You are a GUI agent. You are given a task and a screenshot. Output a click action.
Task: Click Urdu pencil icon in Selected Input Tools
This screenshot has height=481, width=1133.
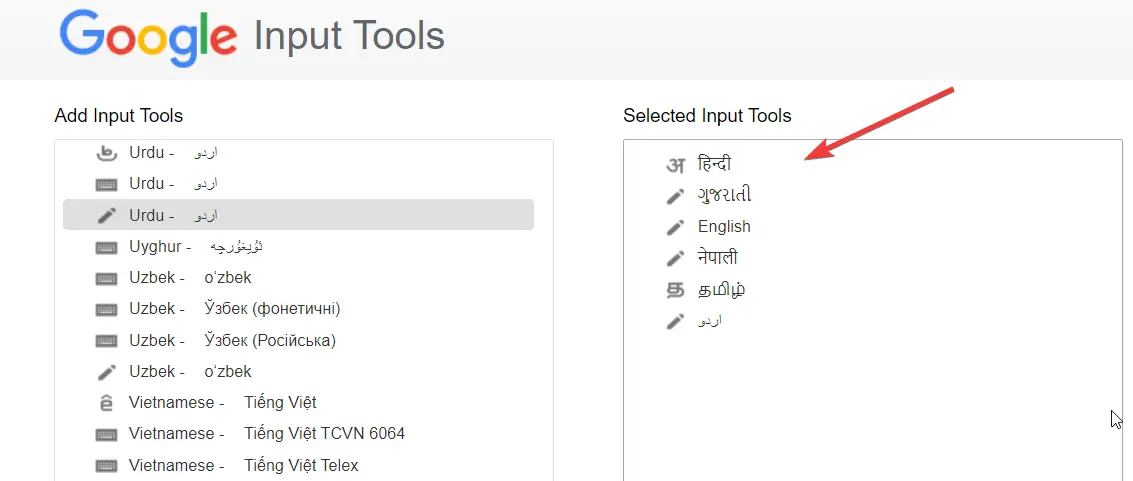point(675,321)
